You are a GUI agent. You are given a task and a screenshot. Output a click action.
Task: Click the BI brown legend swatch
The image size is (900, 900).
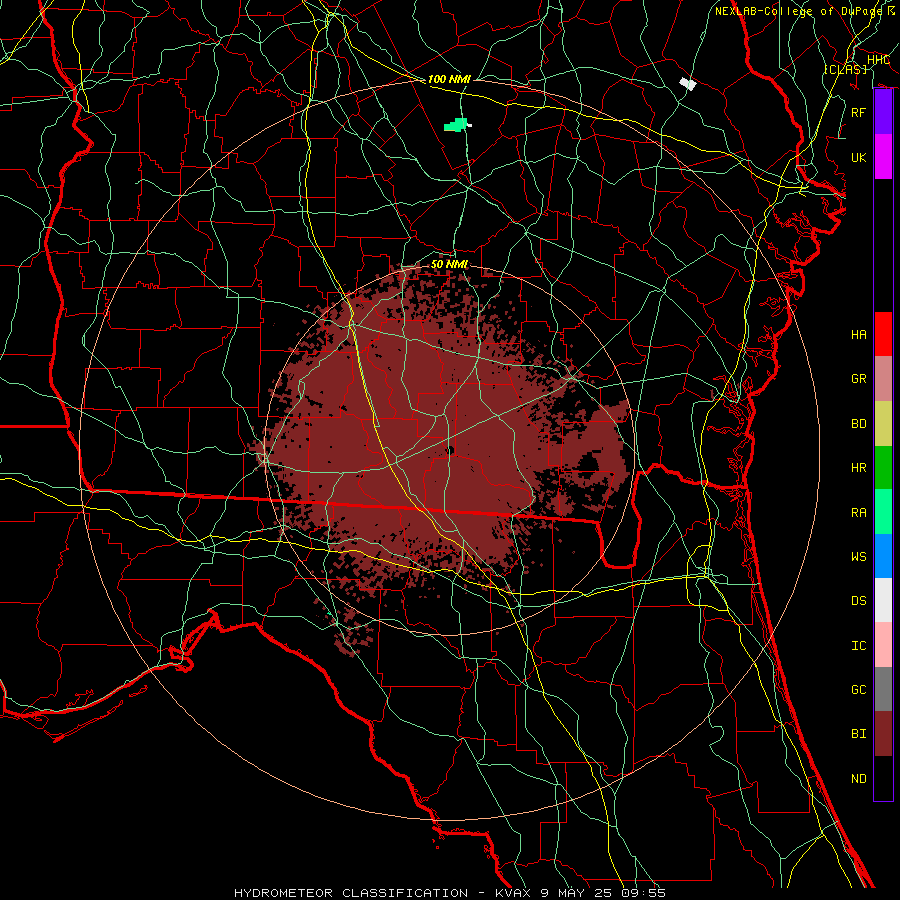[883, 734]
